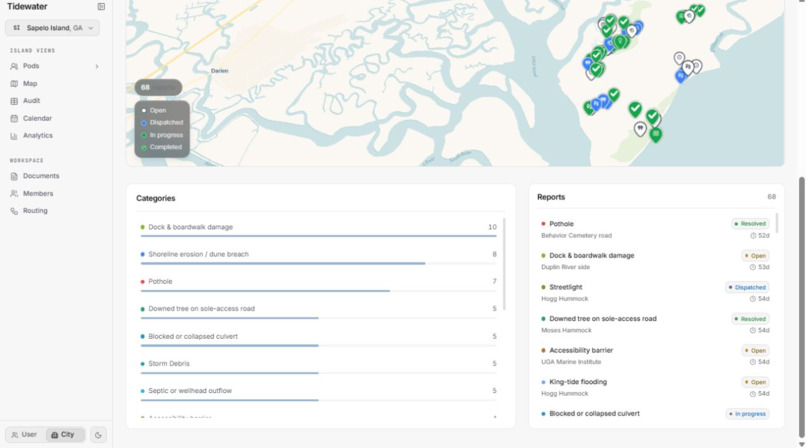Viewport: 806px width, 448px height.
Task: Click the Members people icon
Action: 14,194
